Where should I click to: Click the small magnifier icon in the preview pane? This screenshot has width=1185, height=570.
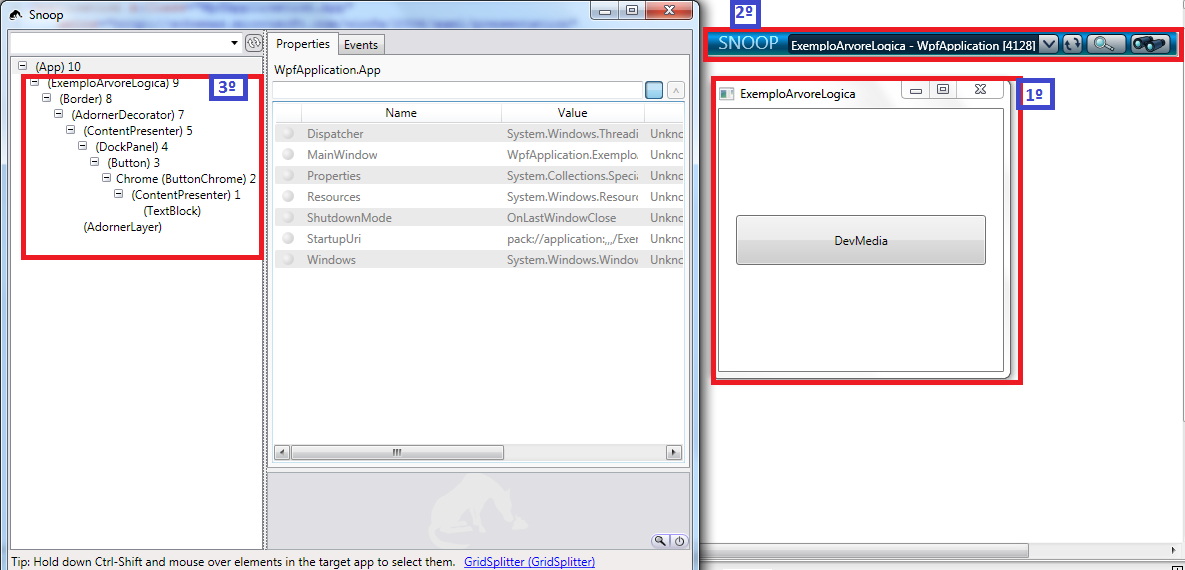[x=661, y=541]
